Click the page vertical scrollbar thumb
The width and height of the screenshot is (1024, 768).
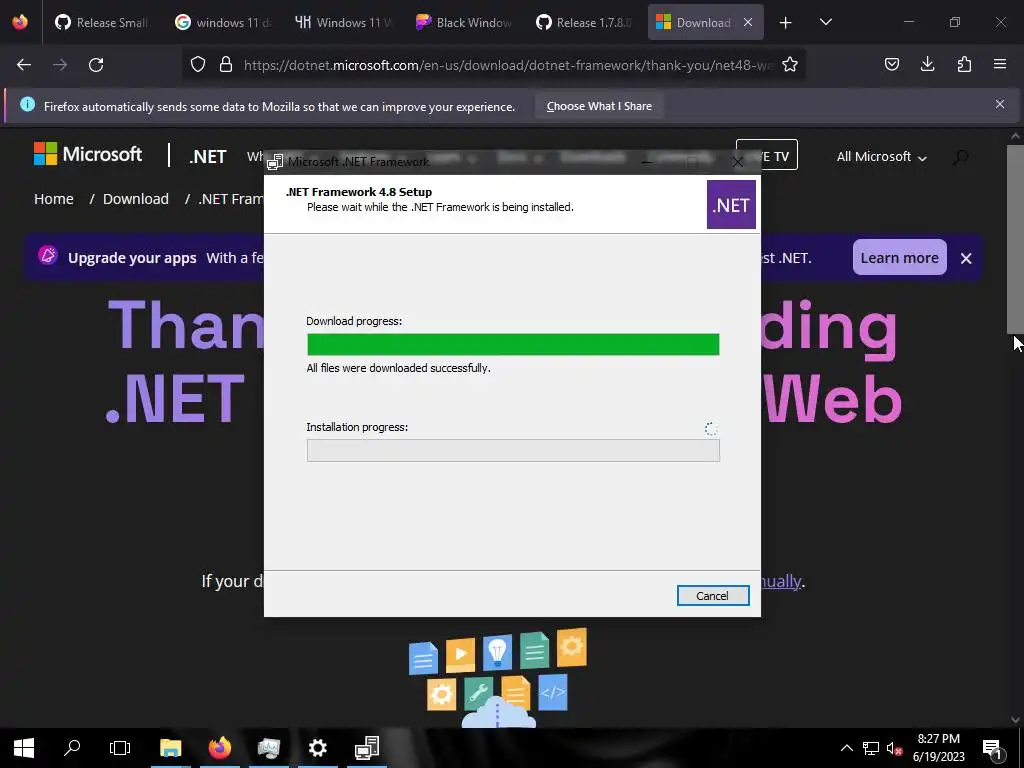click(1015, 238)
